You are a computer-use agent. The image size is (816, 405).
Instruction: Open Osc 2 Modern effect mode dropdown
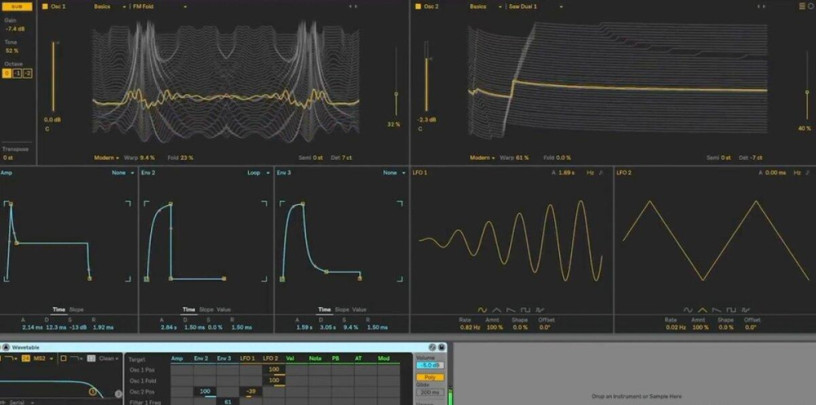(482, 157)
